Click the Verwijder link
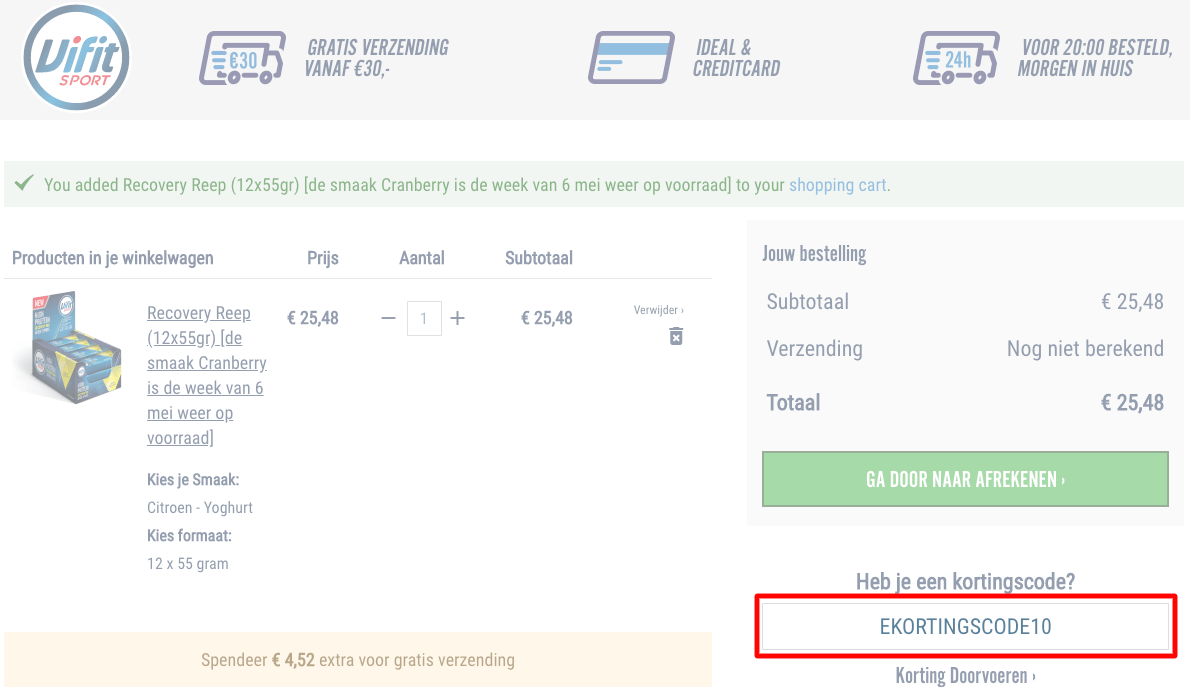This screenshot has height=692, width=1190. pyautogui.click(x=658, y=310)
